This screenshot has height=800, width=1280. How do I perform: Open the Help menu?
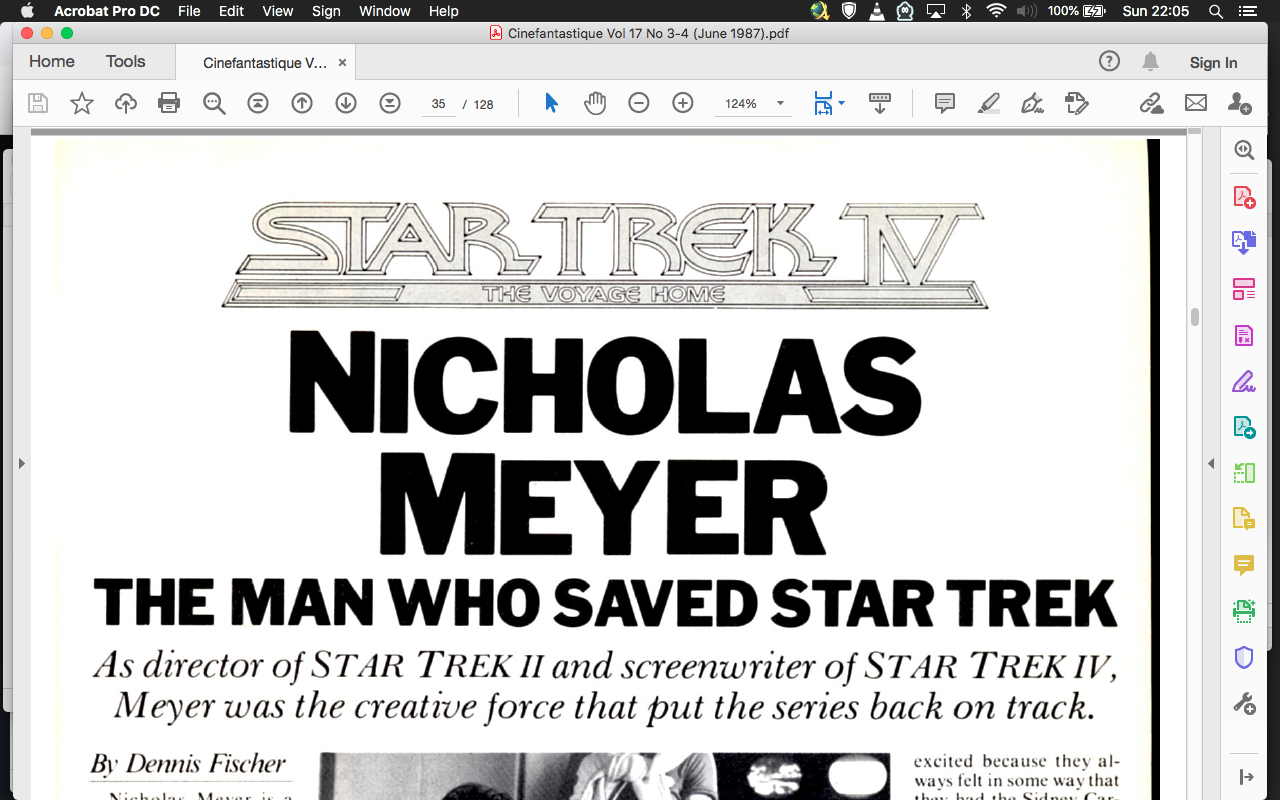click(x=443, y=11)
